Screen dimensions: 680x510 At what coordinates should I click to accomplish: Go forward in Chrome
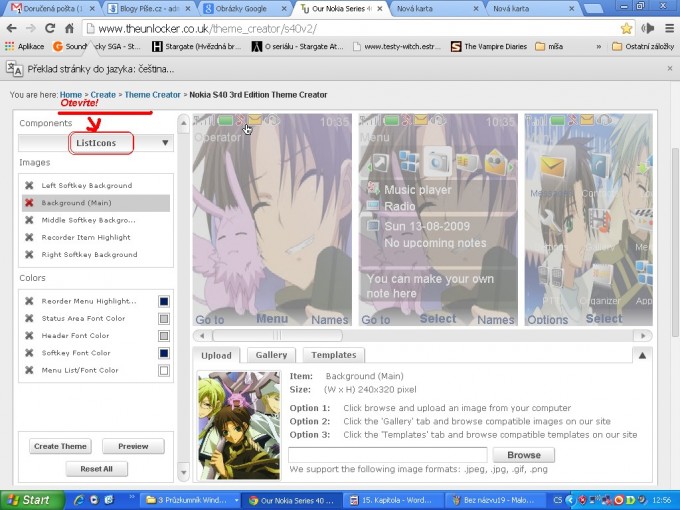point(31,29)
